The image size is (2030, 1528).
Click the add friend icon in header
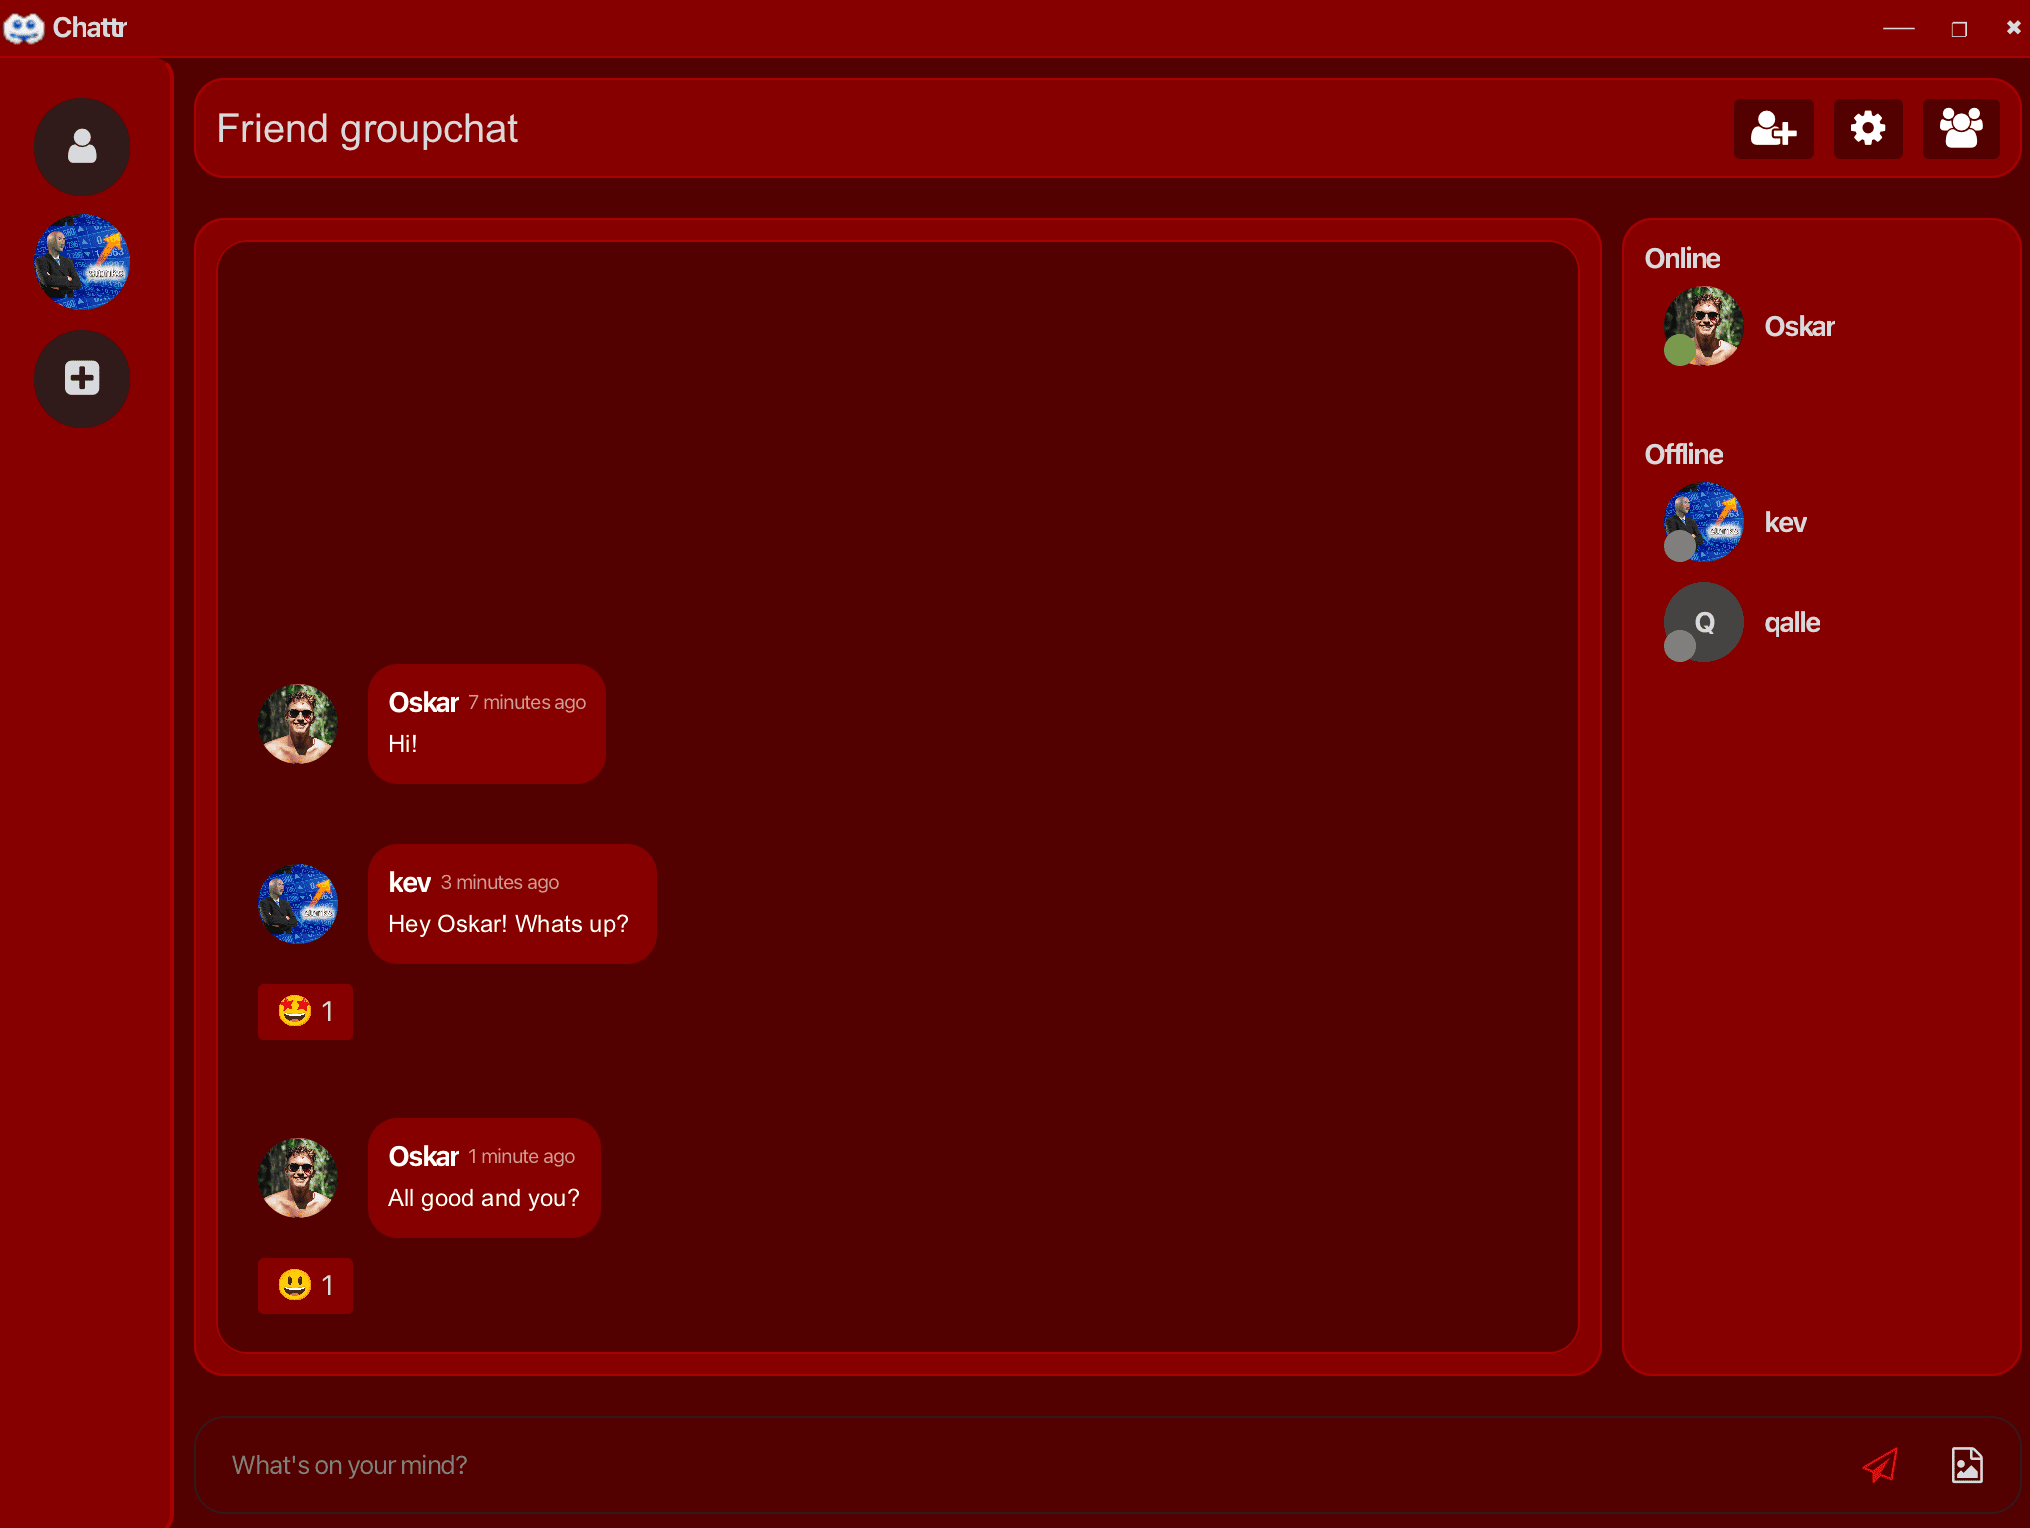click(1773, 129)
